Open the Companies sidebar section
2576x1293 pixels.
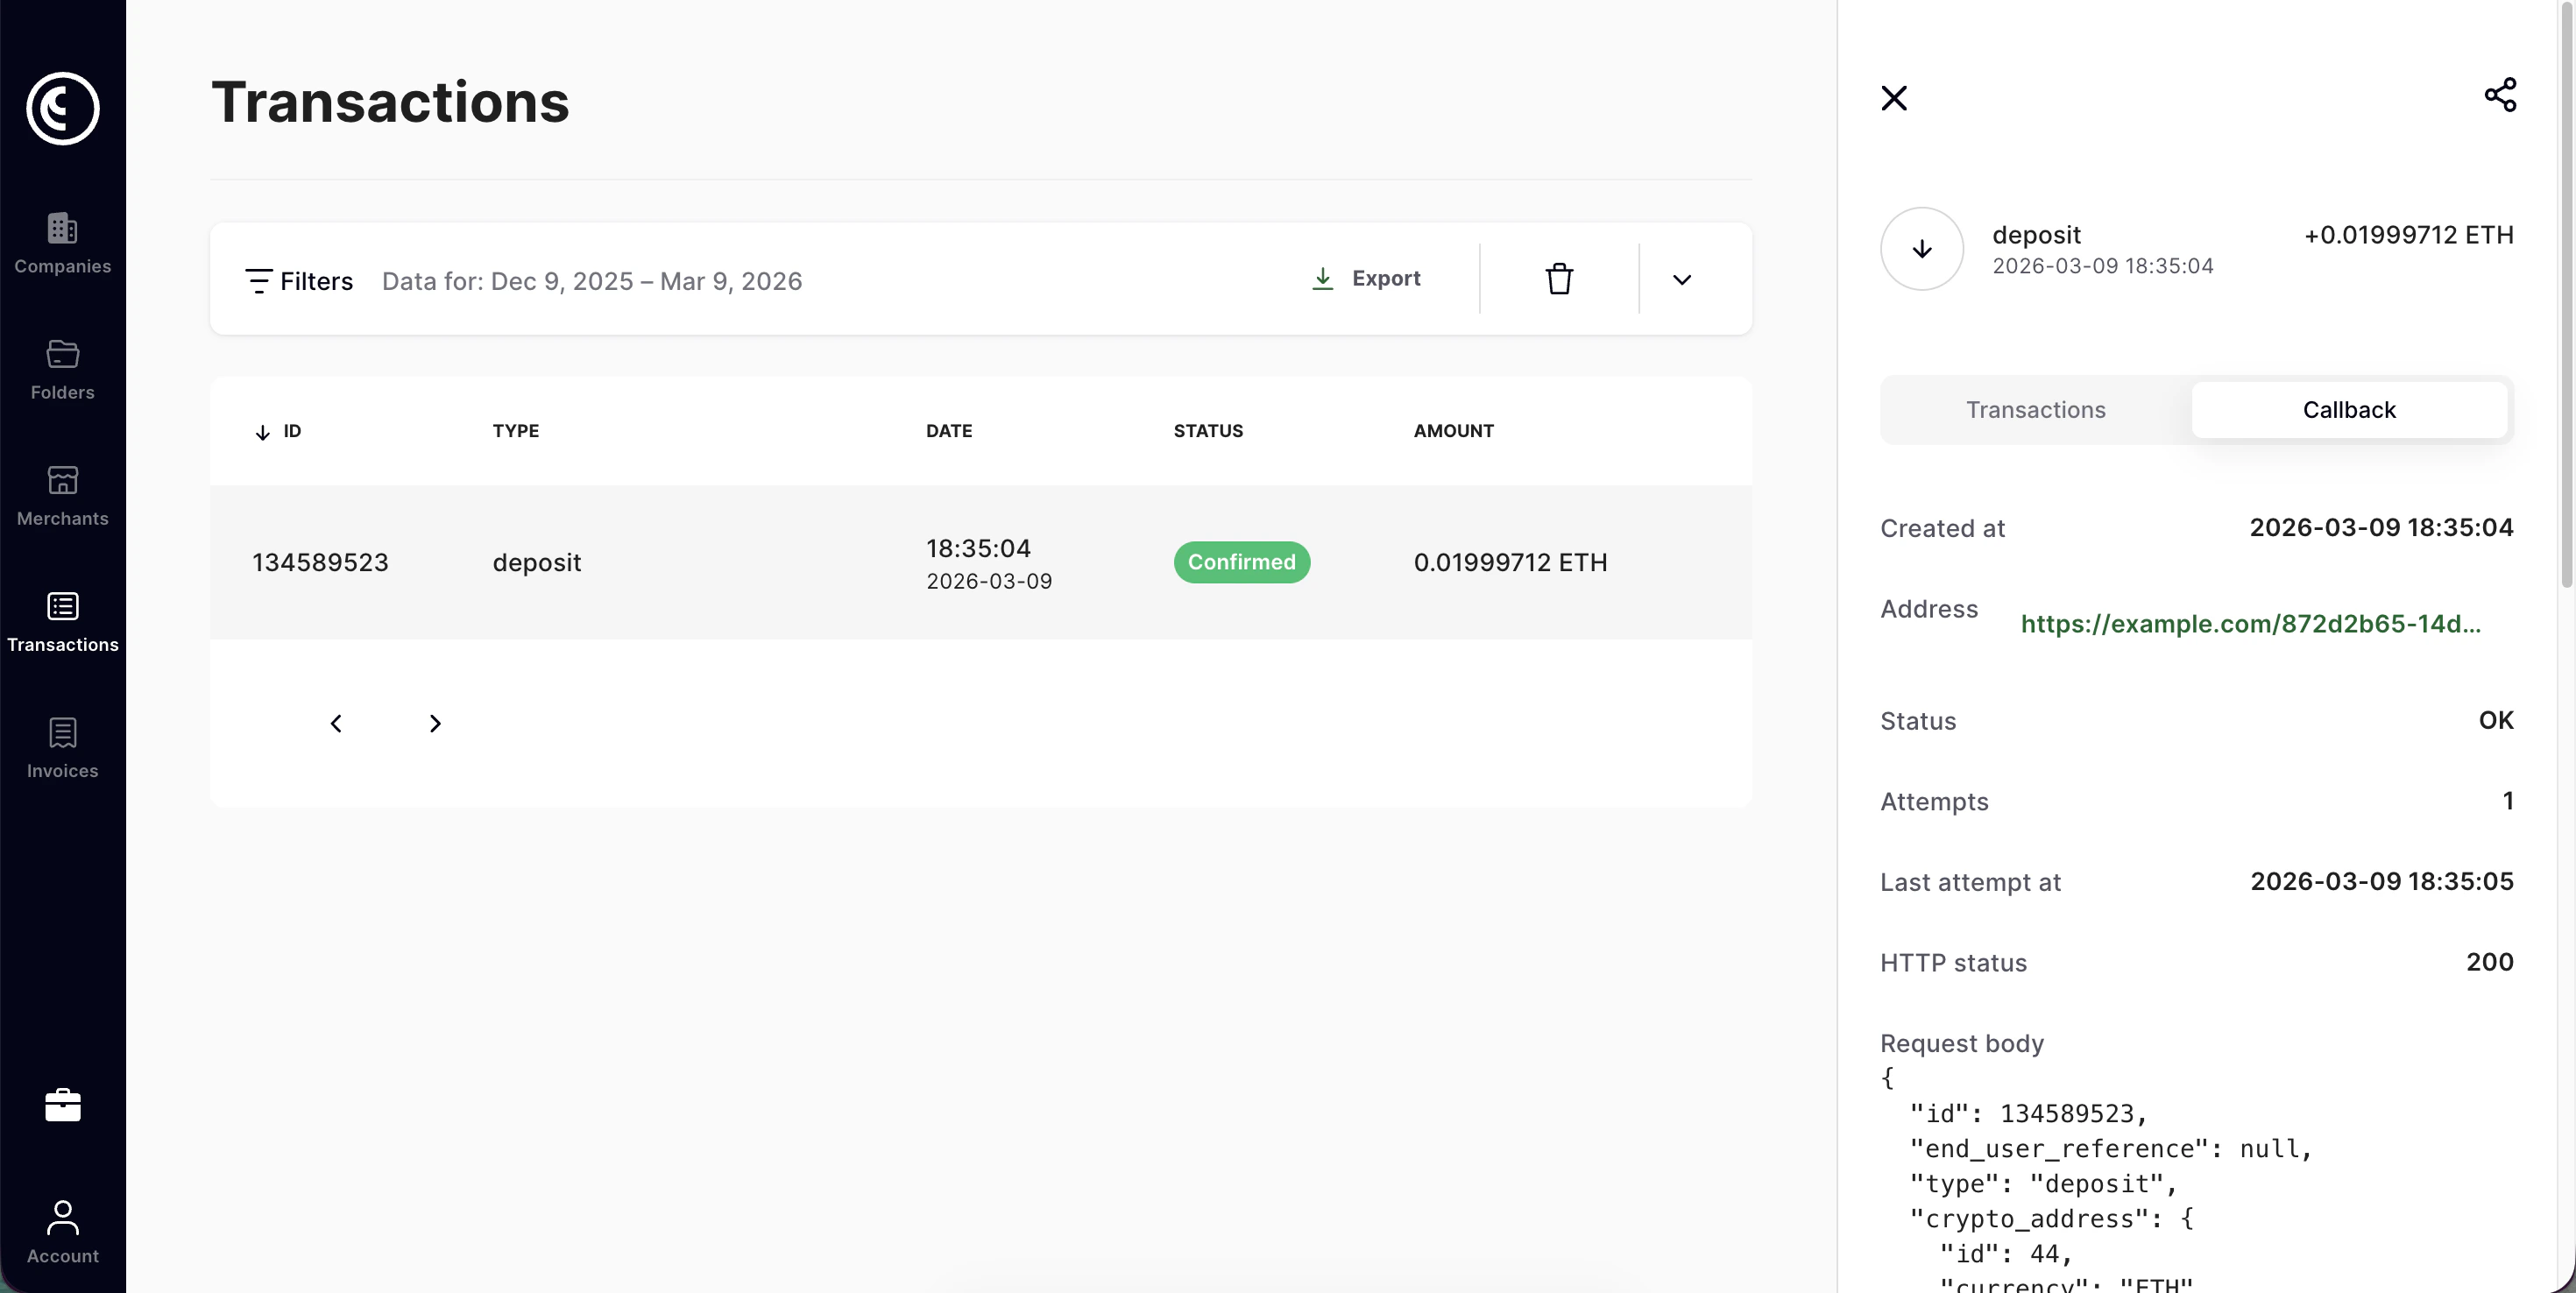[x=62, y=243]
